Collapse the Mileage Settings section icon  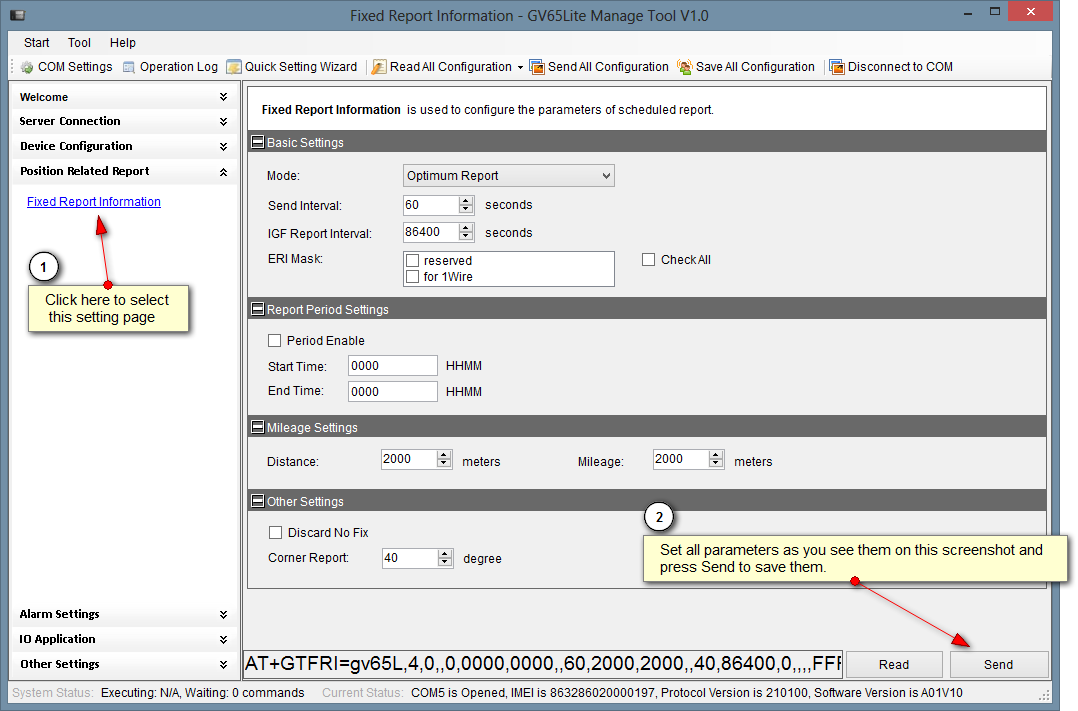(x=258, y=427)
